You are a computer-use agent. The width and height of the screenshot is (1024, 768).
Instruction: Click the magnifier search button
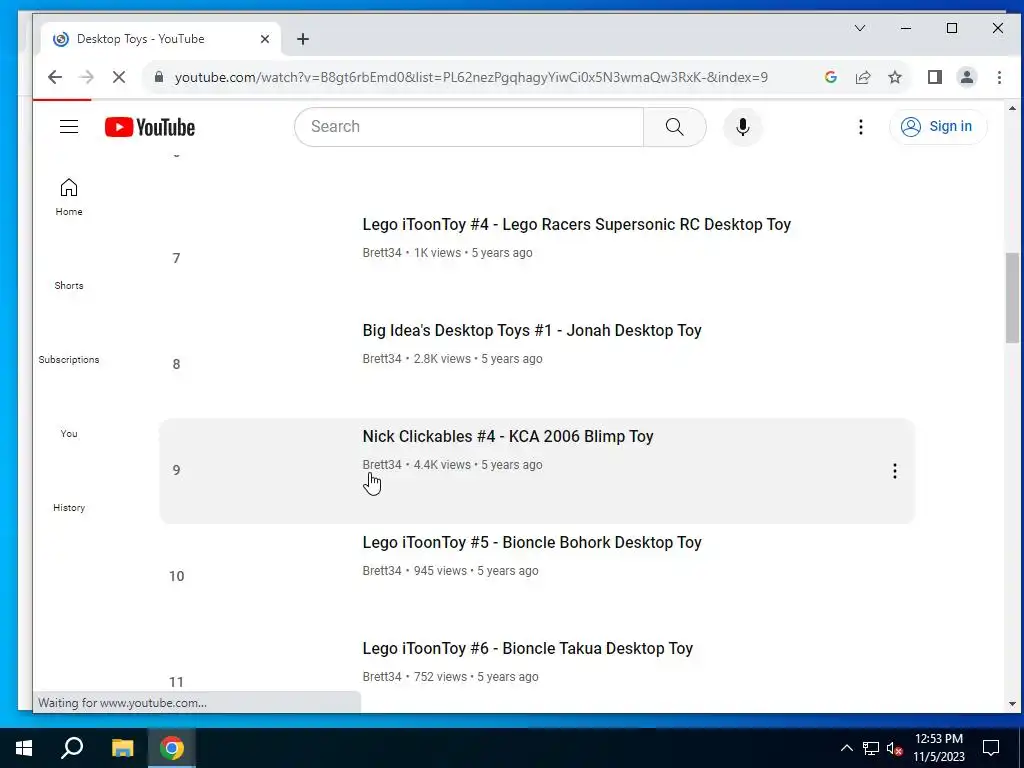(675, 127)
